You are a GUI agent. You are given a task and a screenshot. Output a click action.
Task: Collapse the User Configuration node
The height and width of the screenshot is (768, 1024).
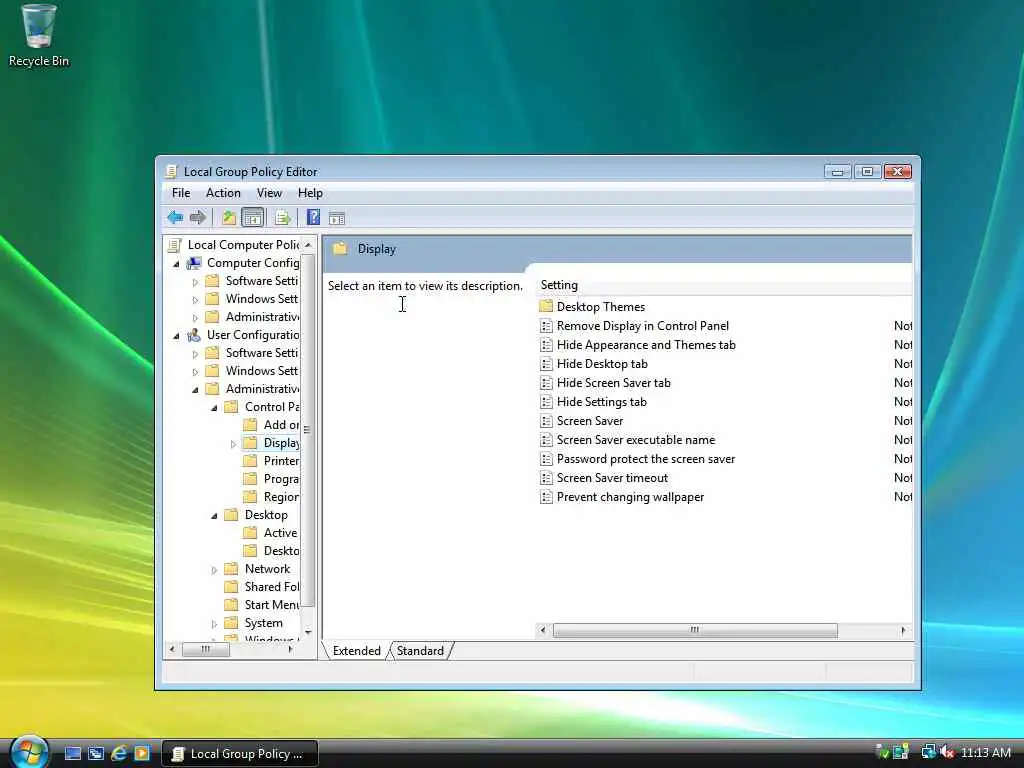[176, 336]
